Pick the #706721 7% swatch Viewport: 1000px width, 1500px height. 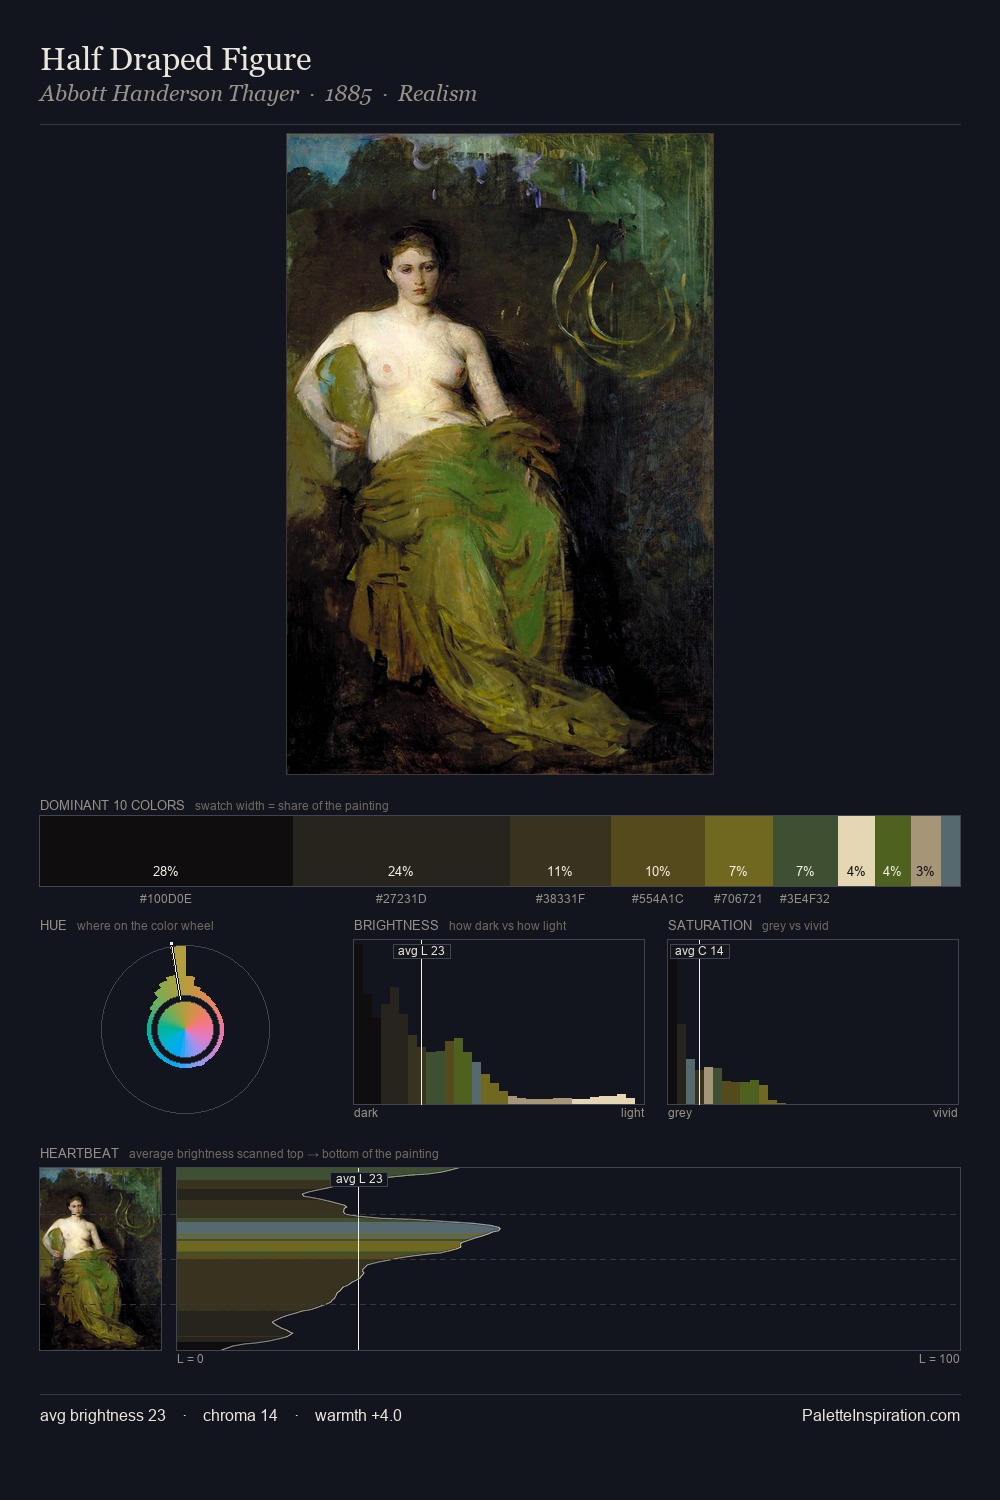pos(739,851)
